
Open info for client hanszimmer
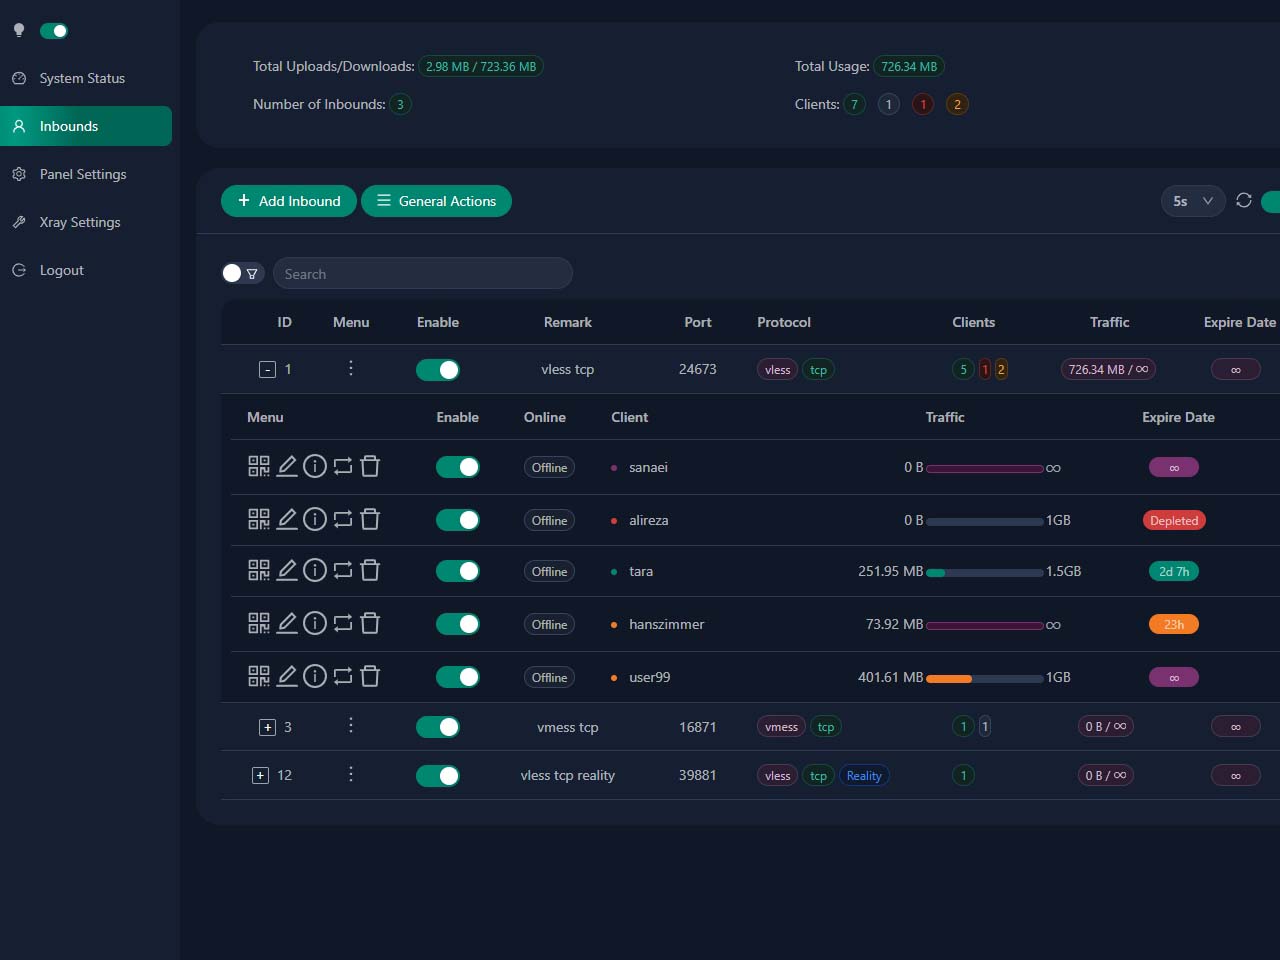[x=315, y=623]
